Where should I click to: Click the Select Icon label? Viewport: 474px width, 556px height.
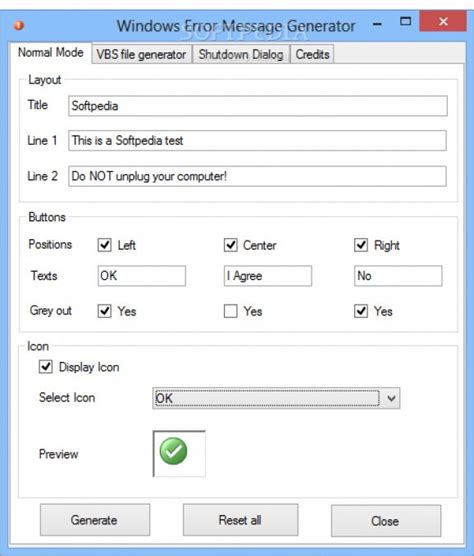pos(67,397)
